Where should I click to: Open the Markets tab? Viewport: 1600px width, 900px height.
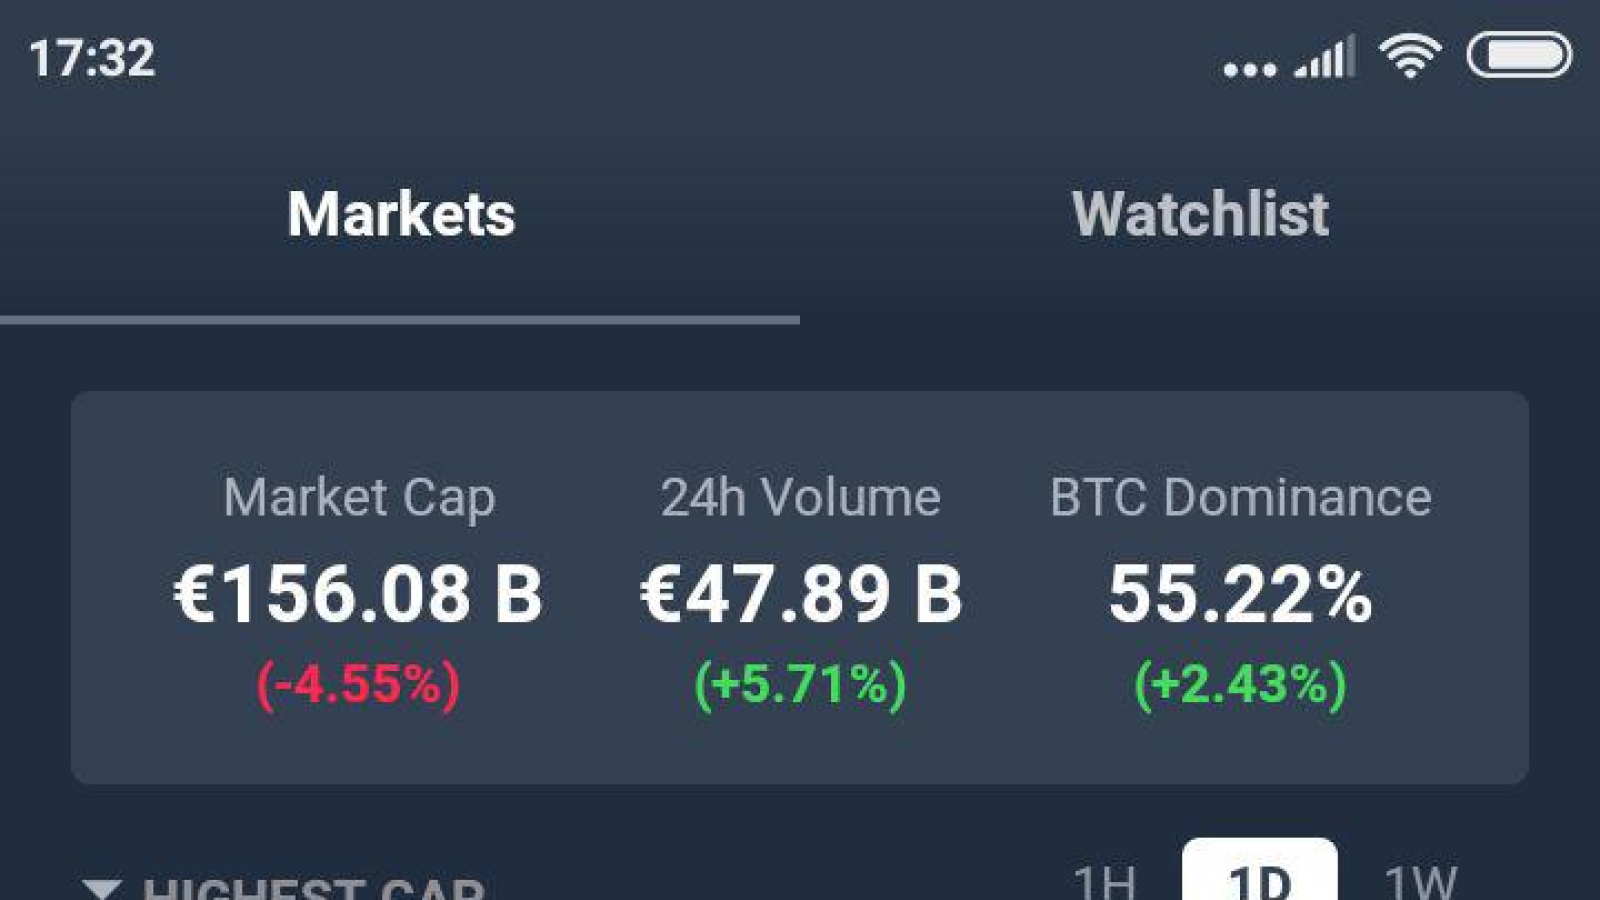(401, 214)
